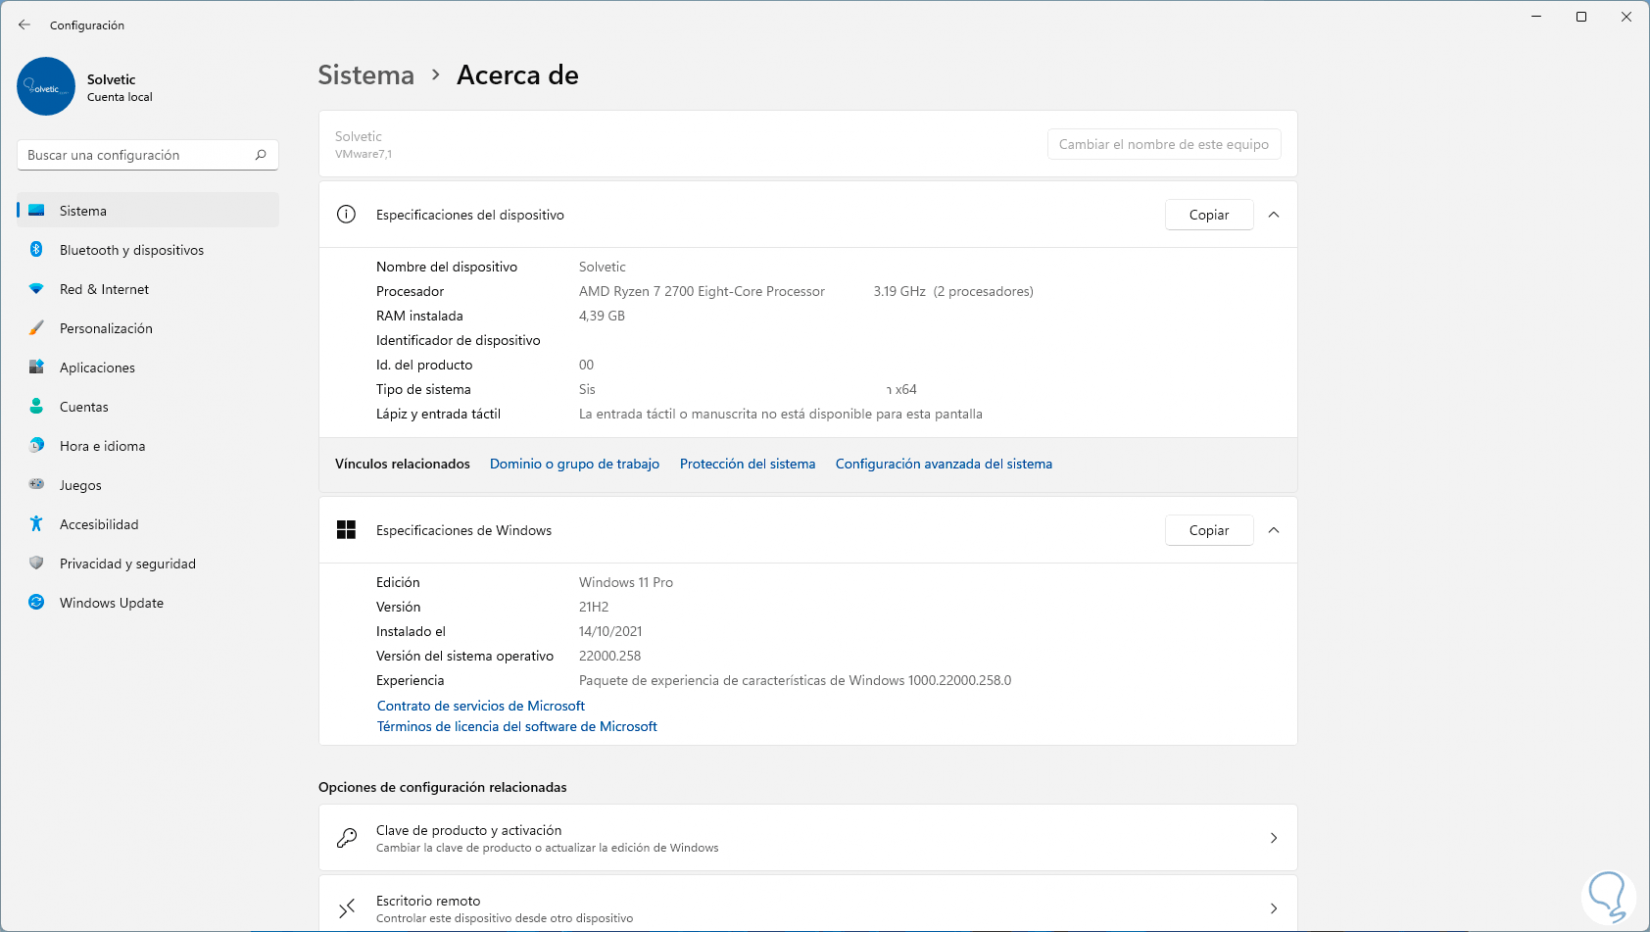Viewport: 1650px width, 932px height.
Task: Click the Solvetic account avatar
Action: click(x=46, y=87)
